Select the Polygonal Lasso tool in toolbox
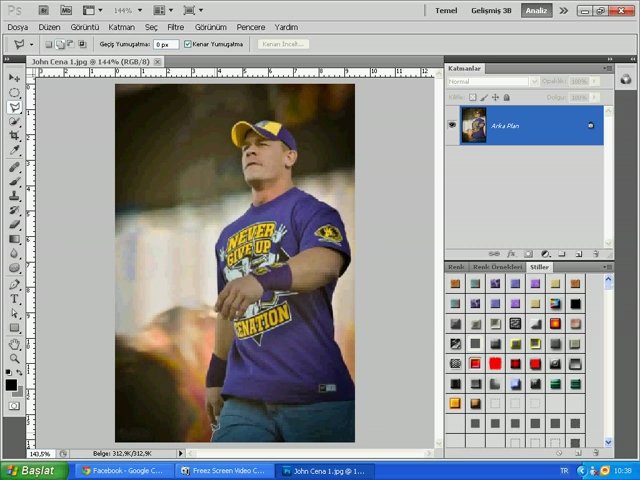The width and height of the screenshot is (640, 480). tap(14, 107)
